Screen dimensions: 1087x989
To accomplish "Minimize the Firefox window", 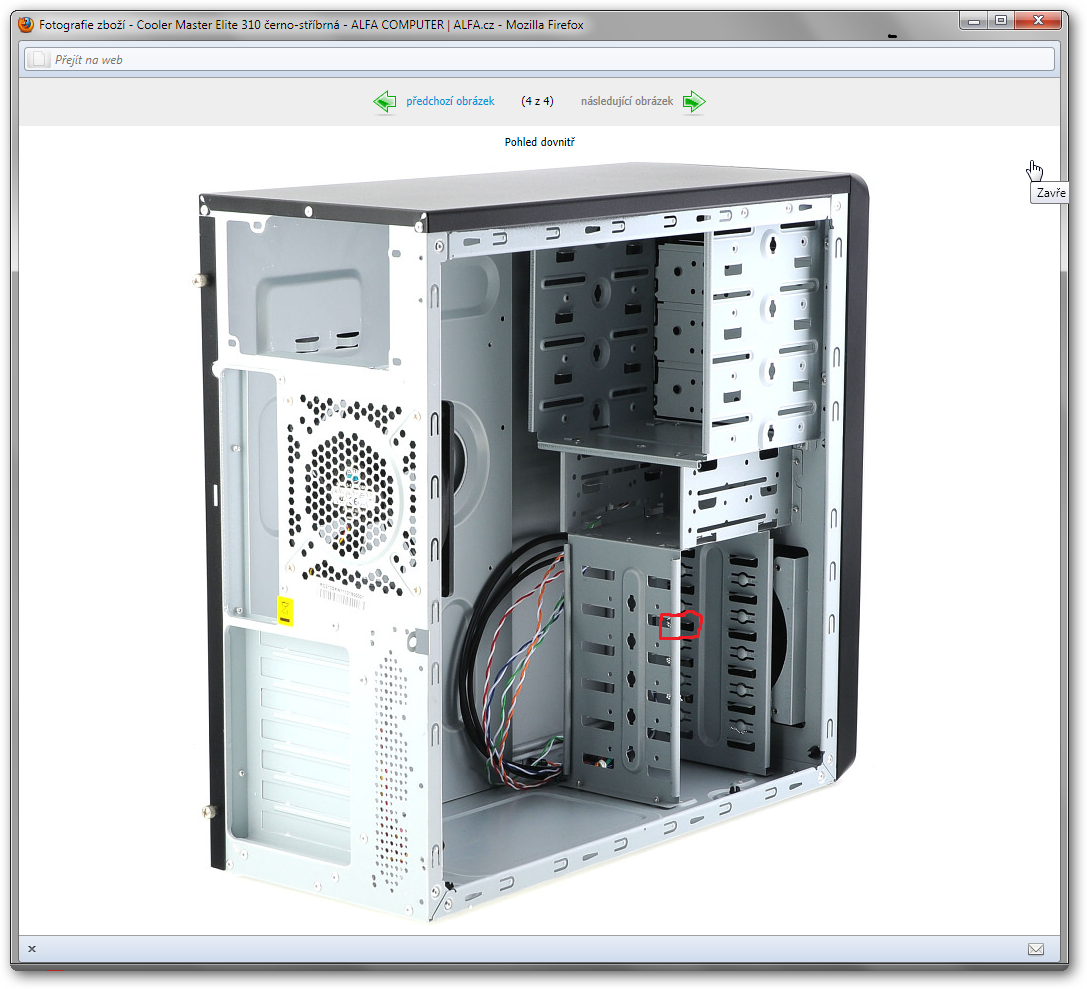I will [x=973, y=21].
